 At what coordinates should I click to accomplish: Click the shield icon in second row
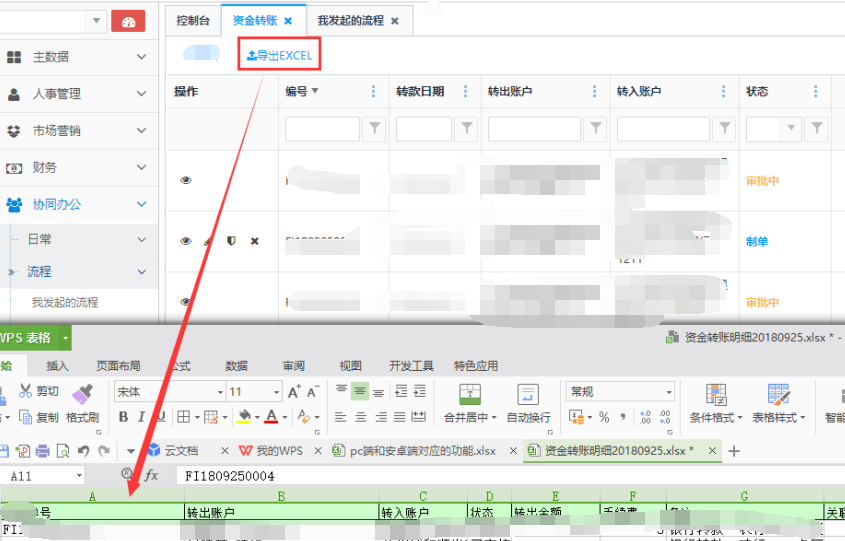coord(231,241)
